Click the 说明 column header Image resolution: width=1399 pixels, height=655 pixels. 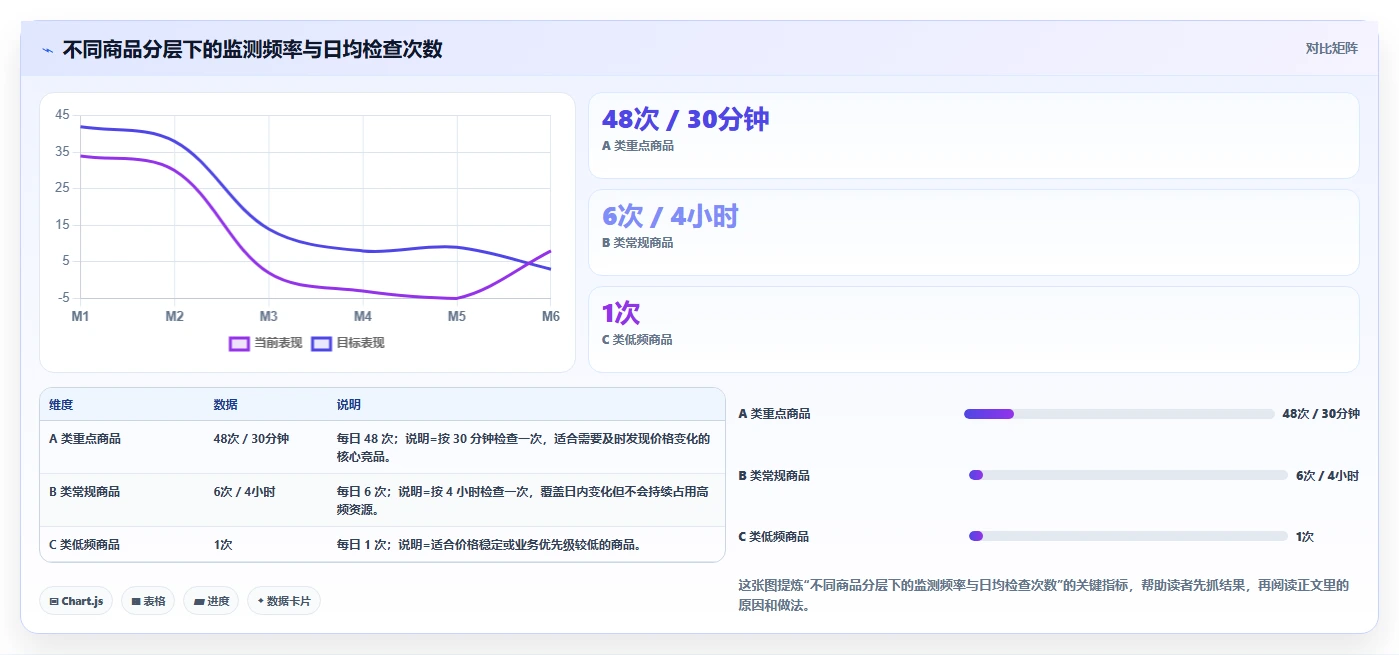(348, 405)
